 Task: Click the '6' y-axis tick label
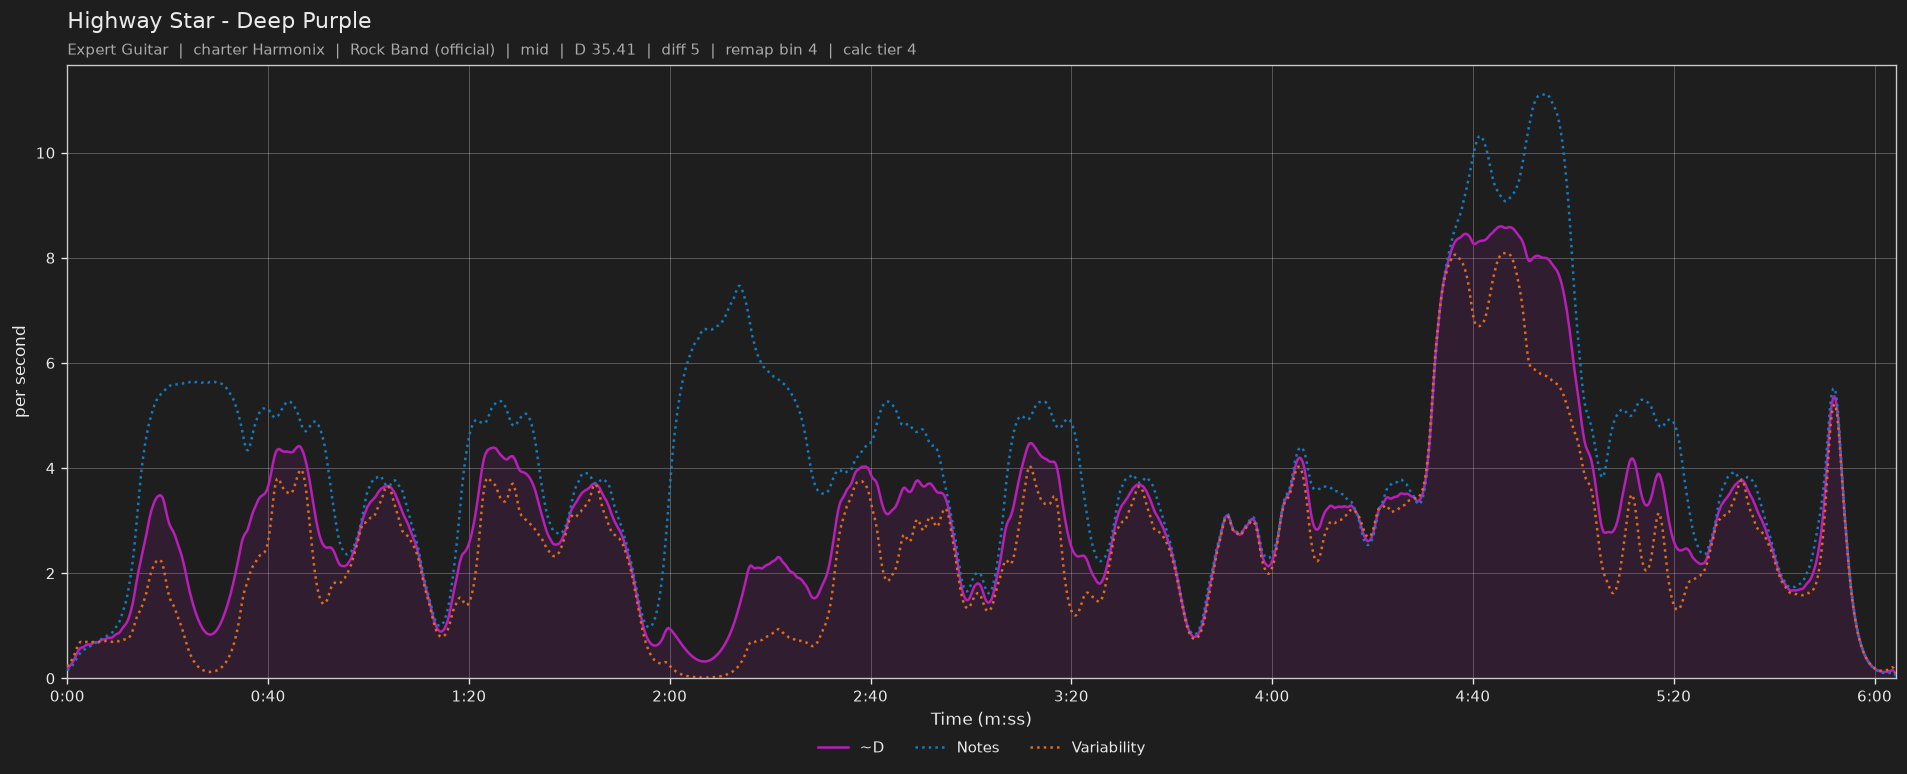(x=51, y=364)
